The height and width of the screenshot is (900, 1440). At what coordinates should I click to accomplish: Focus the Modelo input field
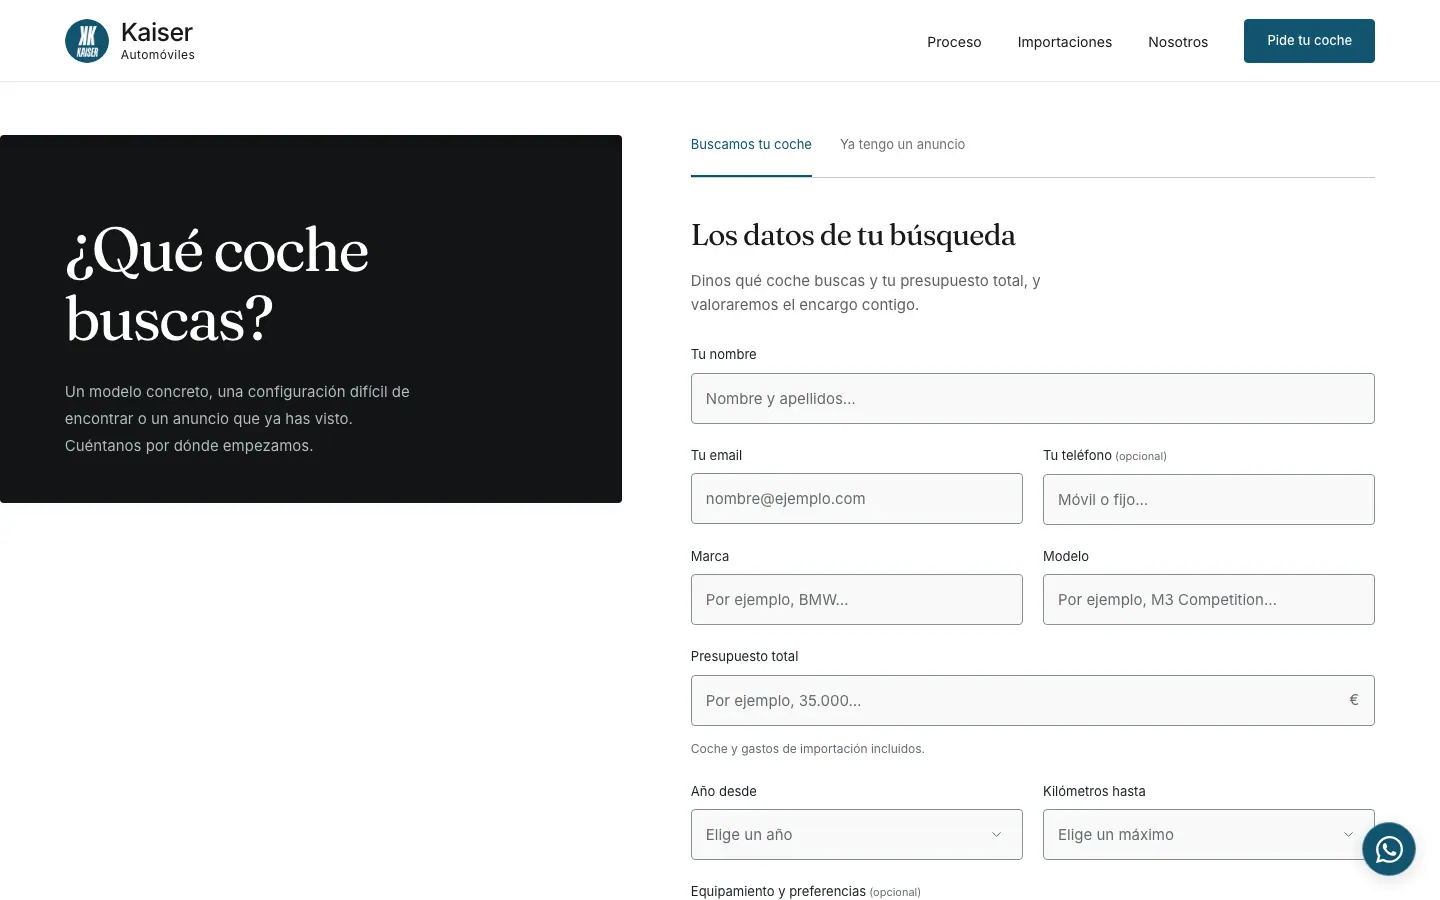pos(1209,600)
